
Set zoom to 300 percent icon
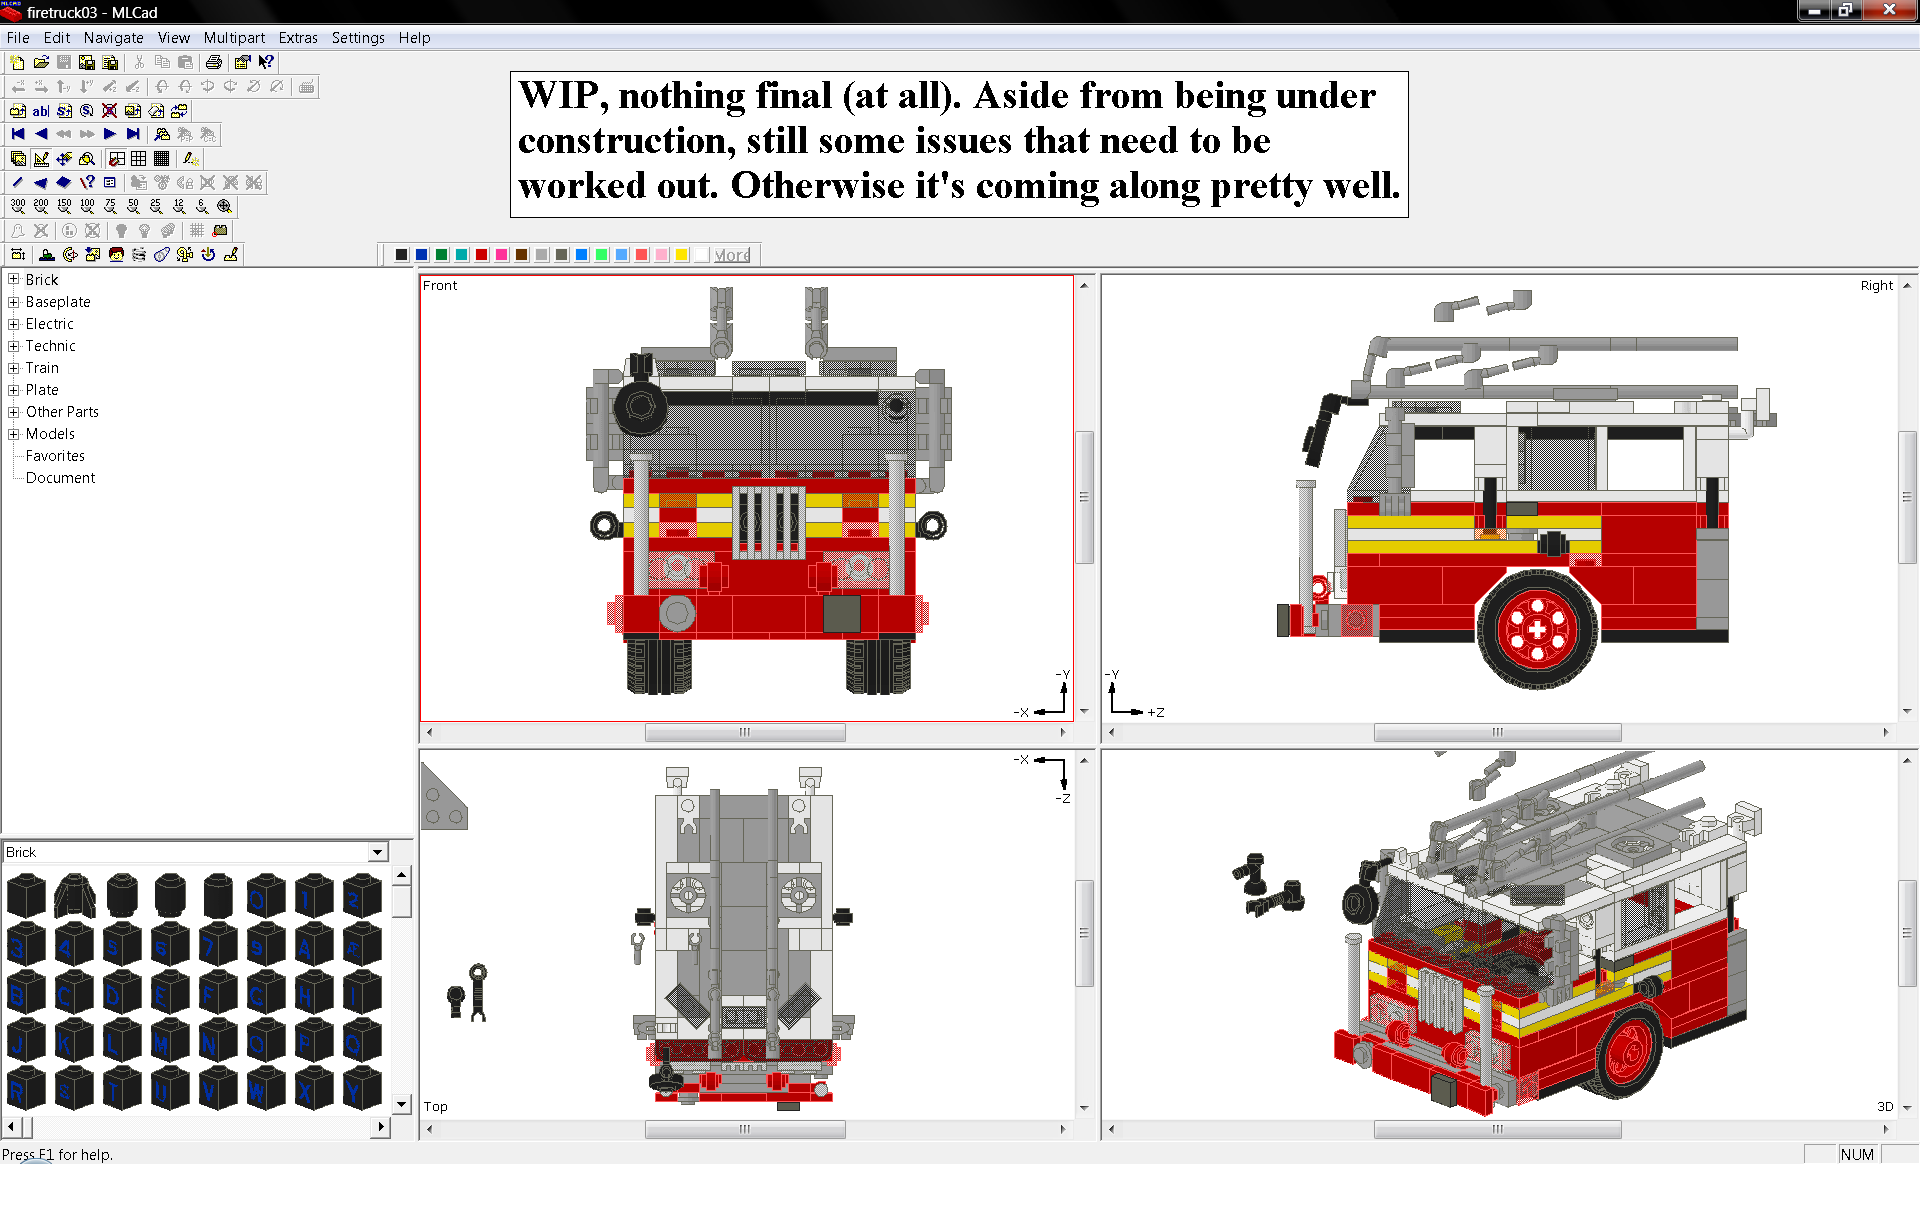(18, 206)
